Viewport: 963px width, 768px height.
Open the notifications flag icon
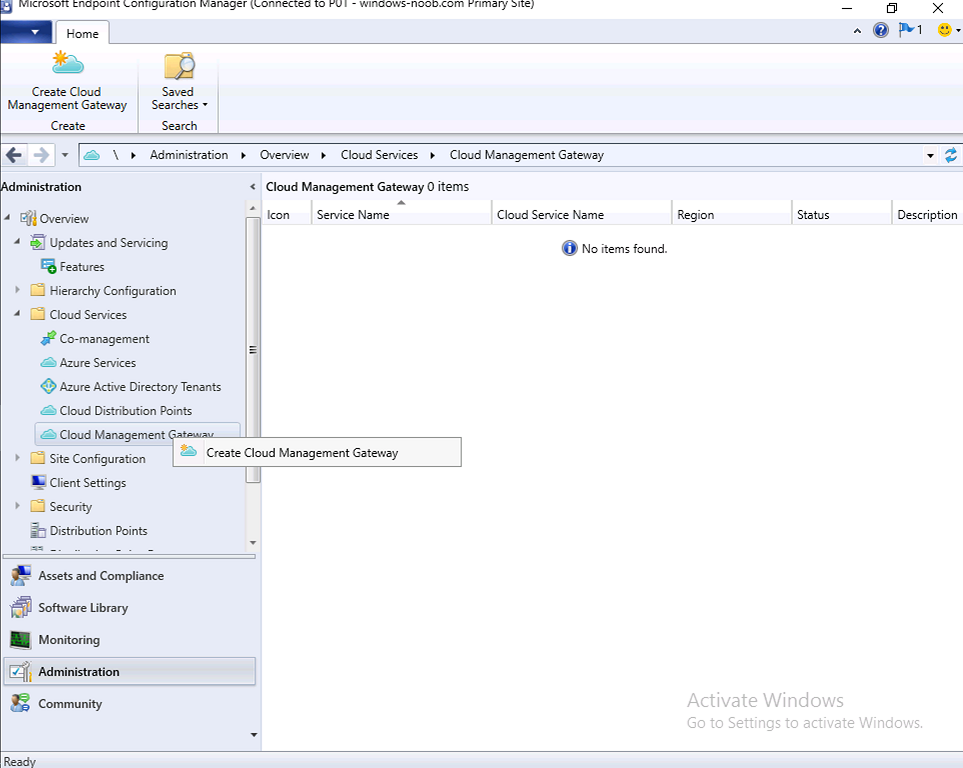[x=906, y=29]
